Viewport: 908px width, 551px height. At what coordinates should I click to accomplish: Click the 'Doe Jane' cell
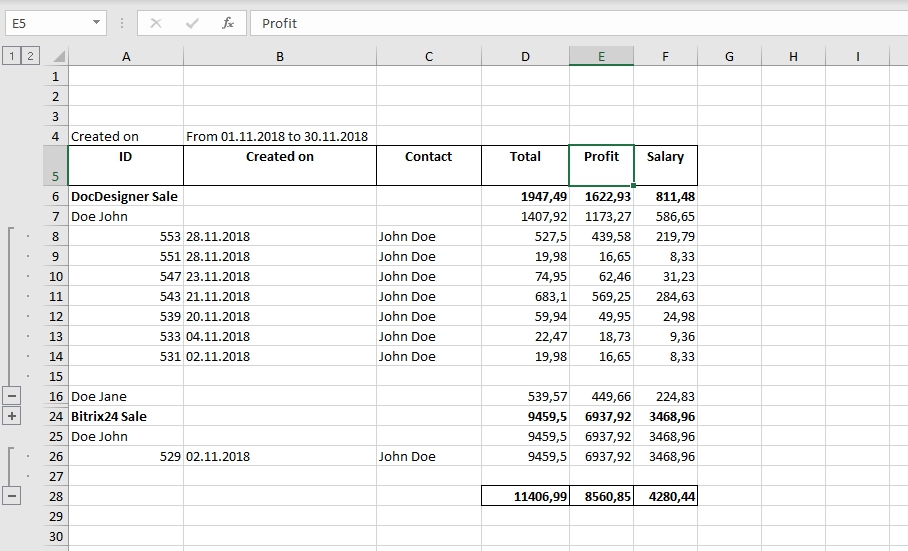coord(126,396)
